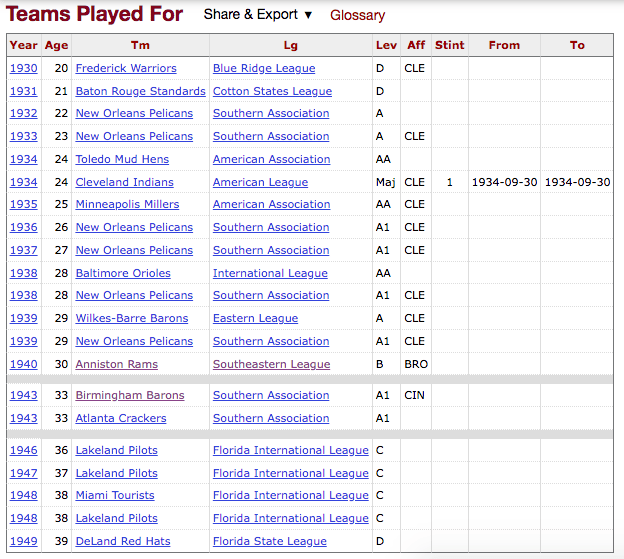The image size is (624, 559).
Task: Sort by the Lev column header
Action: [386, 45]
